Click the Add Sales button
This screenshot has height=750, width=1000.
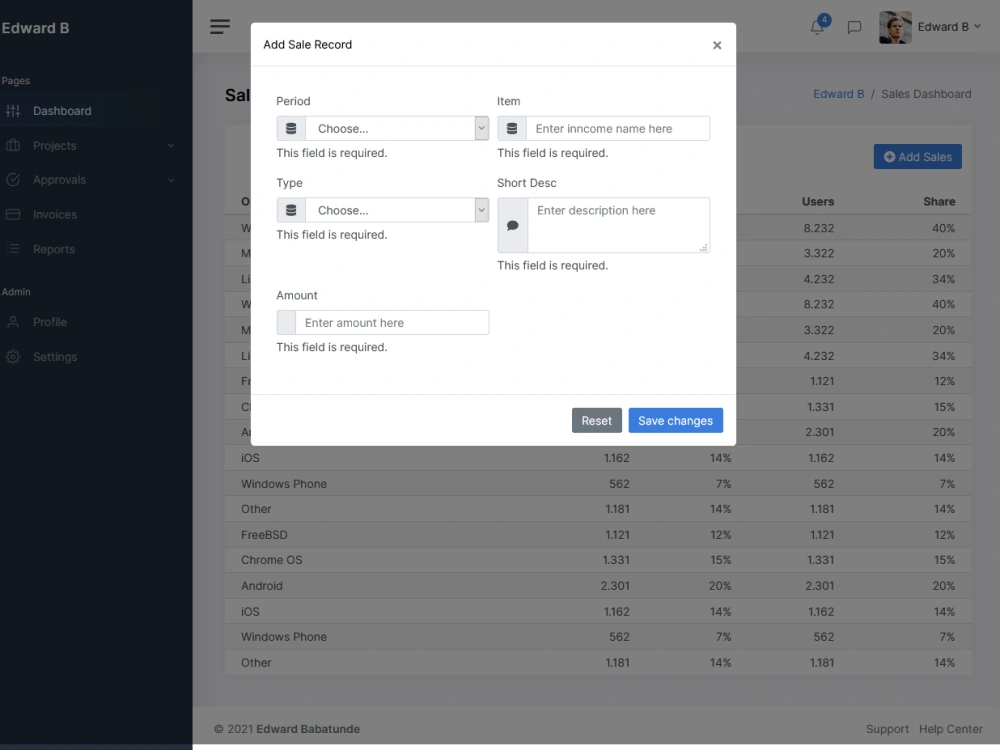pyautogui.click(x=917, y=157)
